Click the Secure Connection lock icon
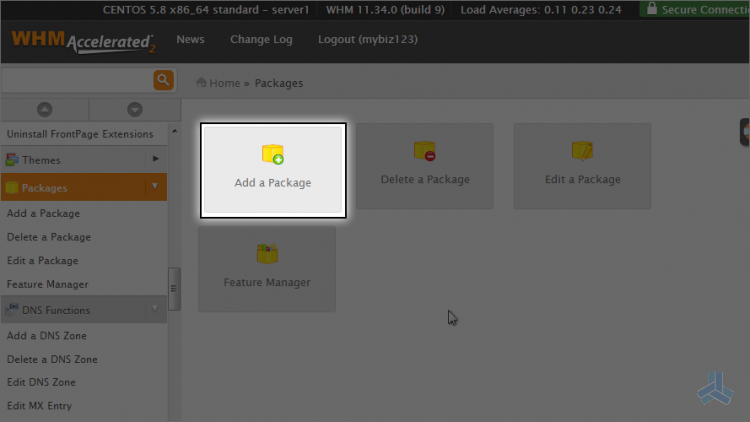 [x=651, y=9]
